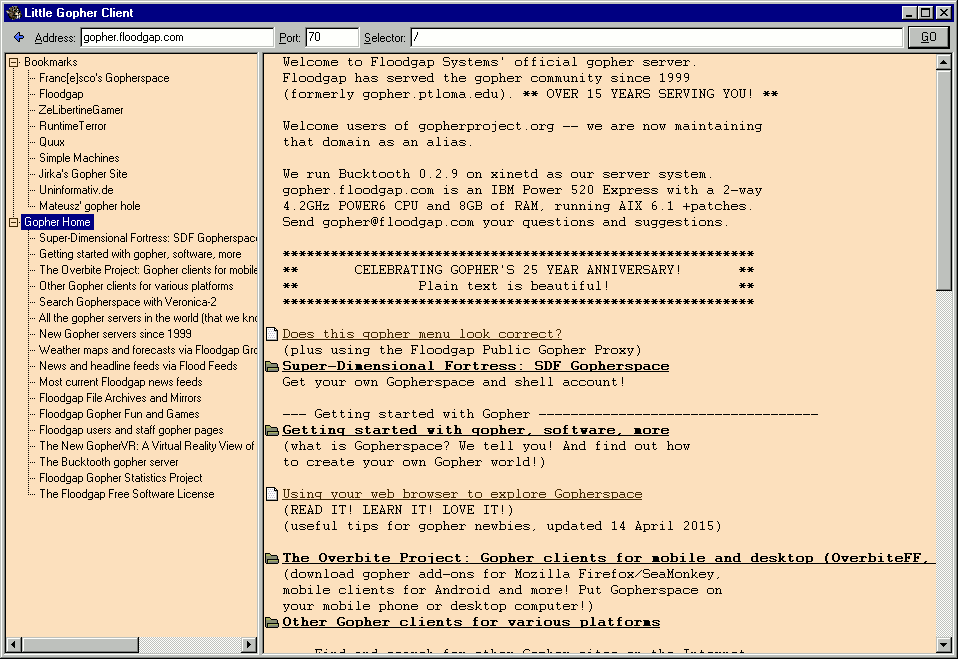Collapse the Bookmarks tree node

click(x=14, y=62)
